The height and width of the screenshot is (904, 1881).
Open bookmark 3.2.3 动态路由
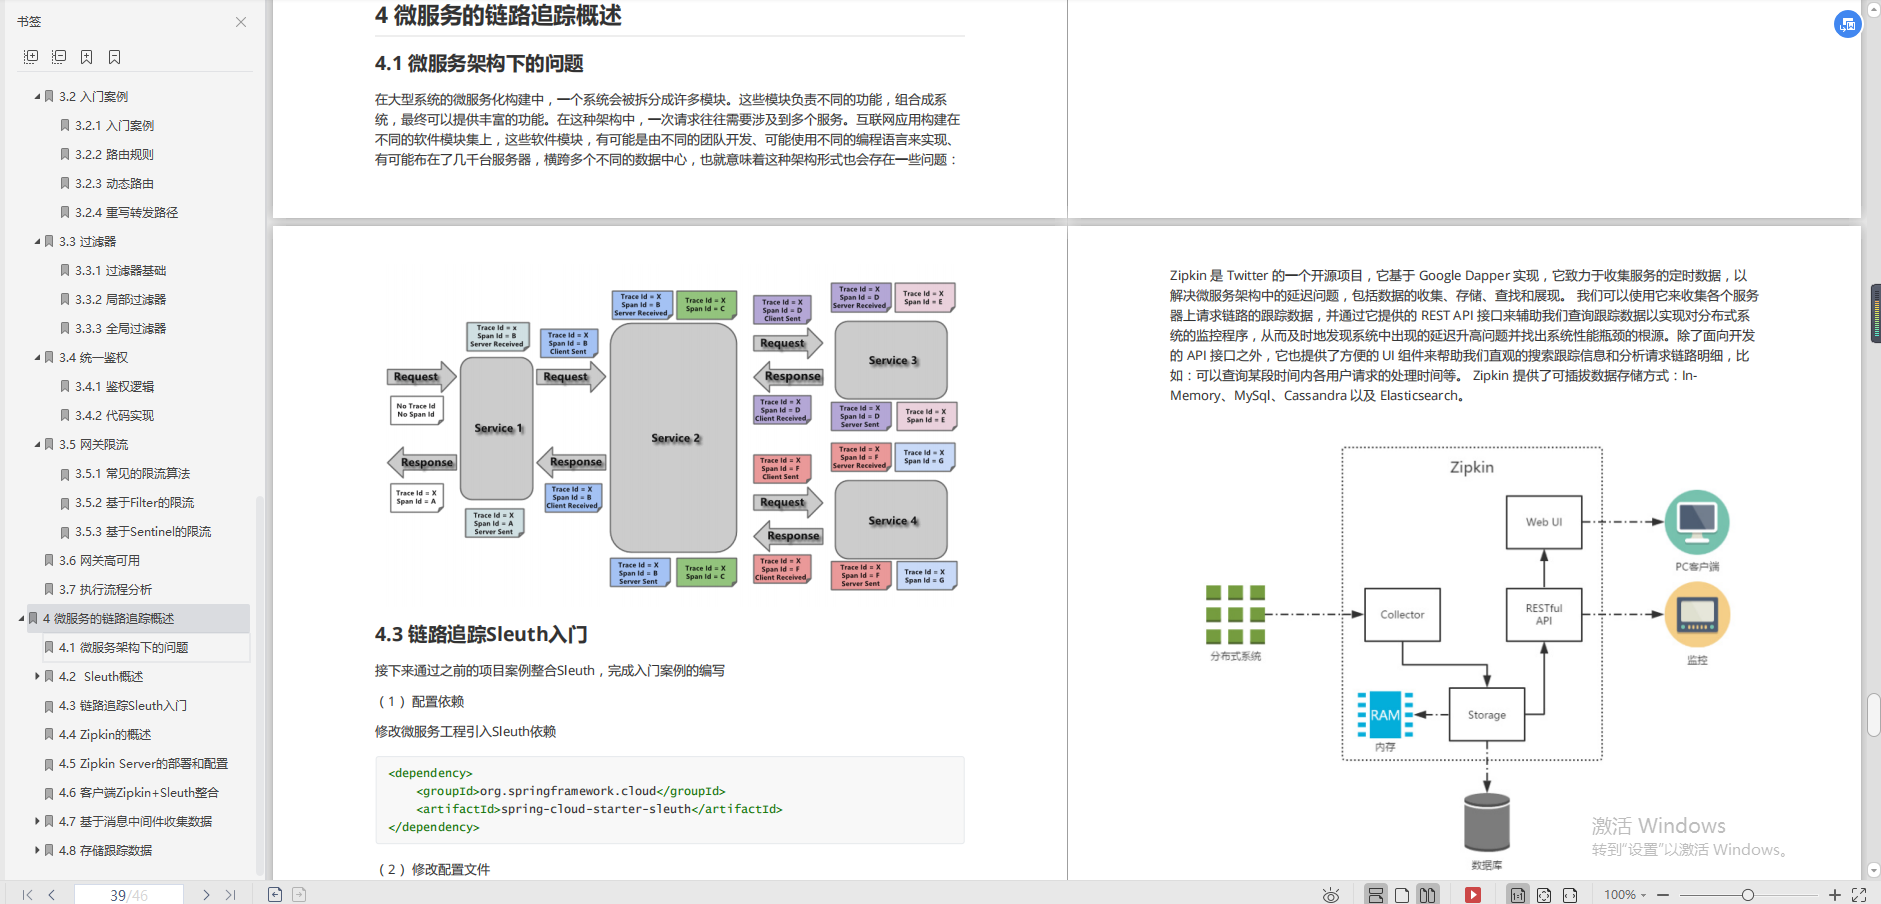coord(114,184)
